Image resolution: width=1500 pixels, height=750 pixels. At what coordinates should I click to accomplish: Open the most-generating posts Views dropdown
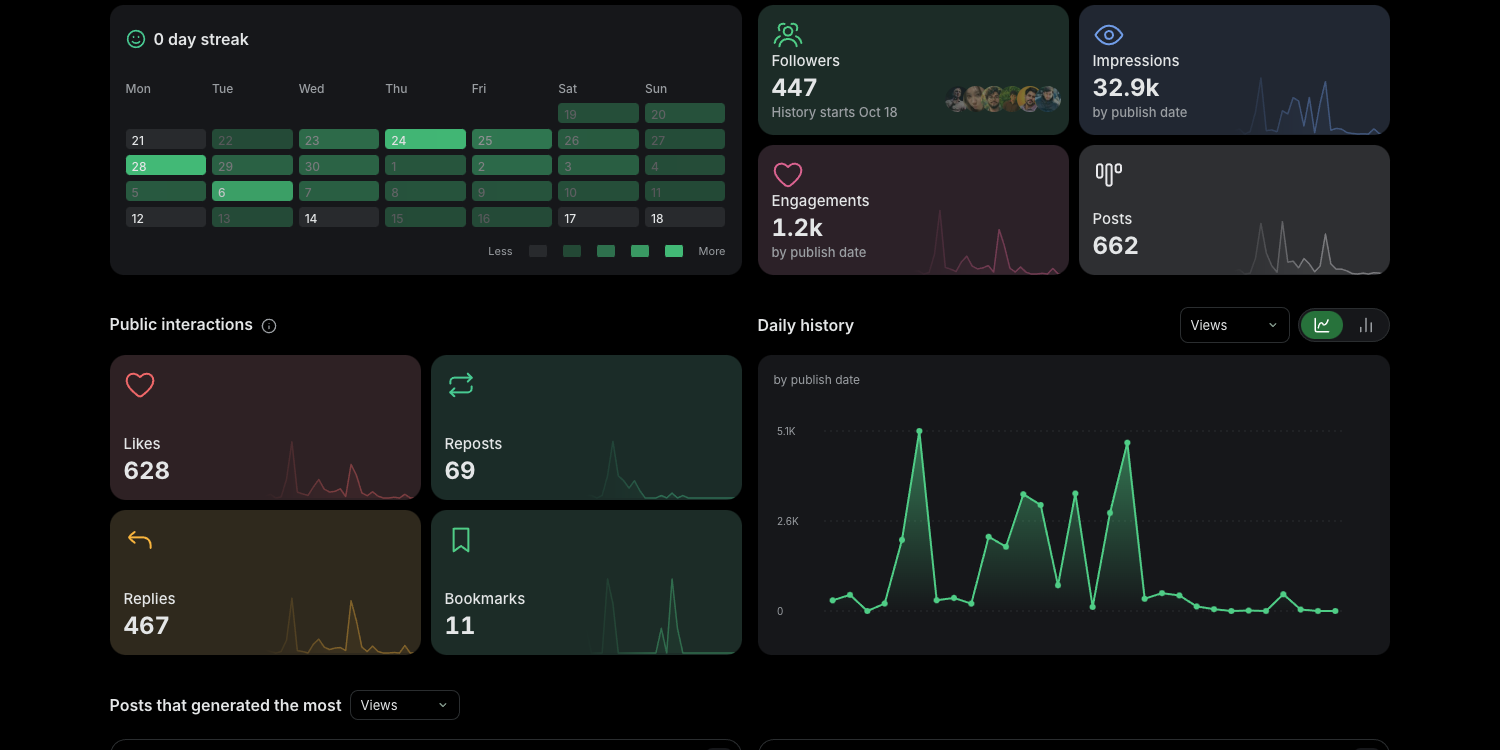tap(405, 705)
